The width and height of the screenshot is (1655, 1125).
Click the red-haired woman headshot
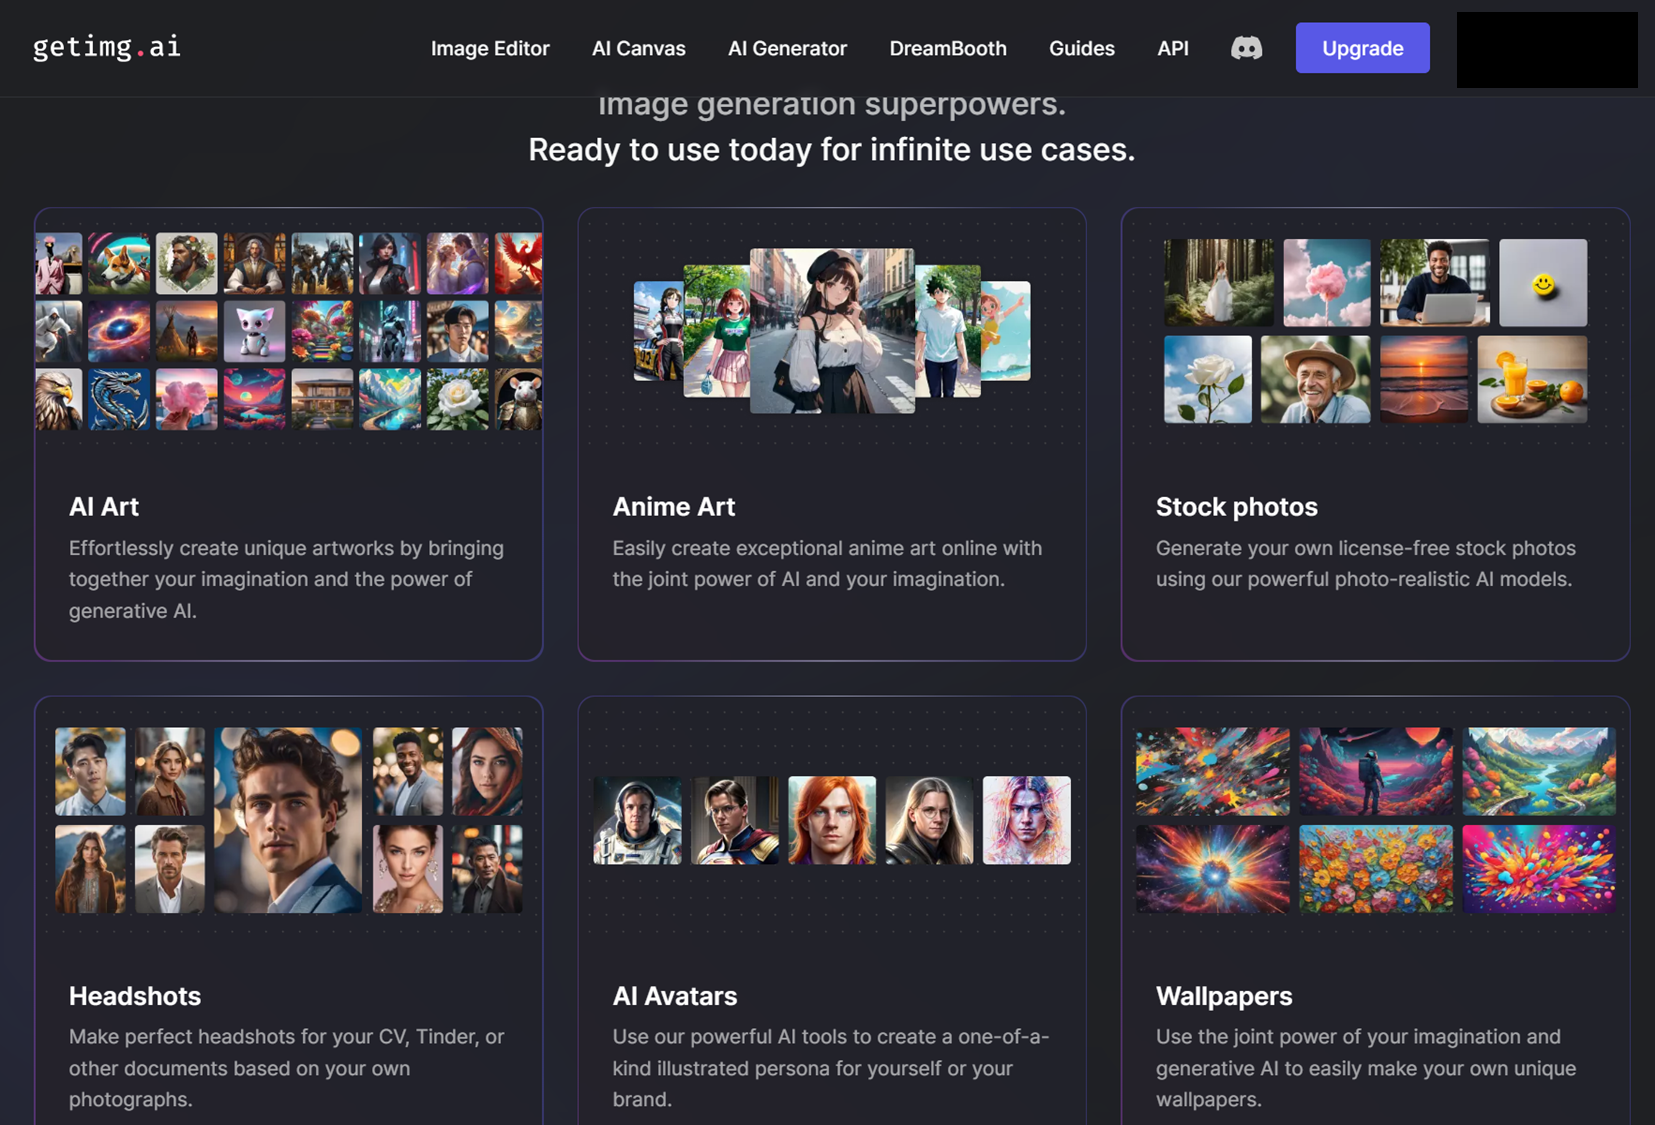(487, 771)
